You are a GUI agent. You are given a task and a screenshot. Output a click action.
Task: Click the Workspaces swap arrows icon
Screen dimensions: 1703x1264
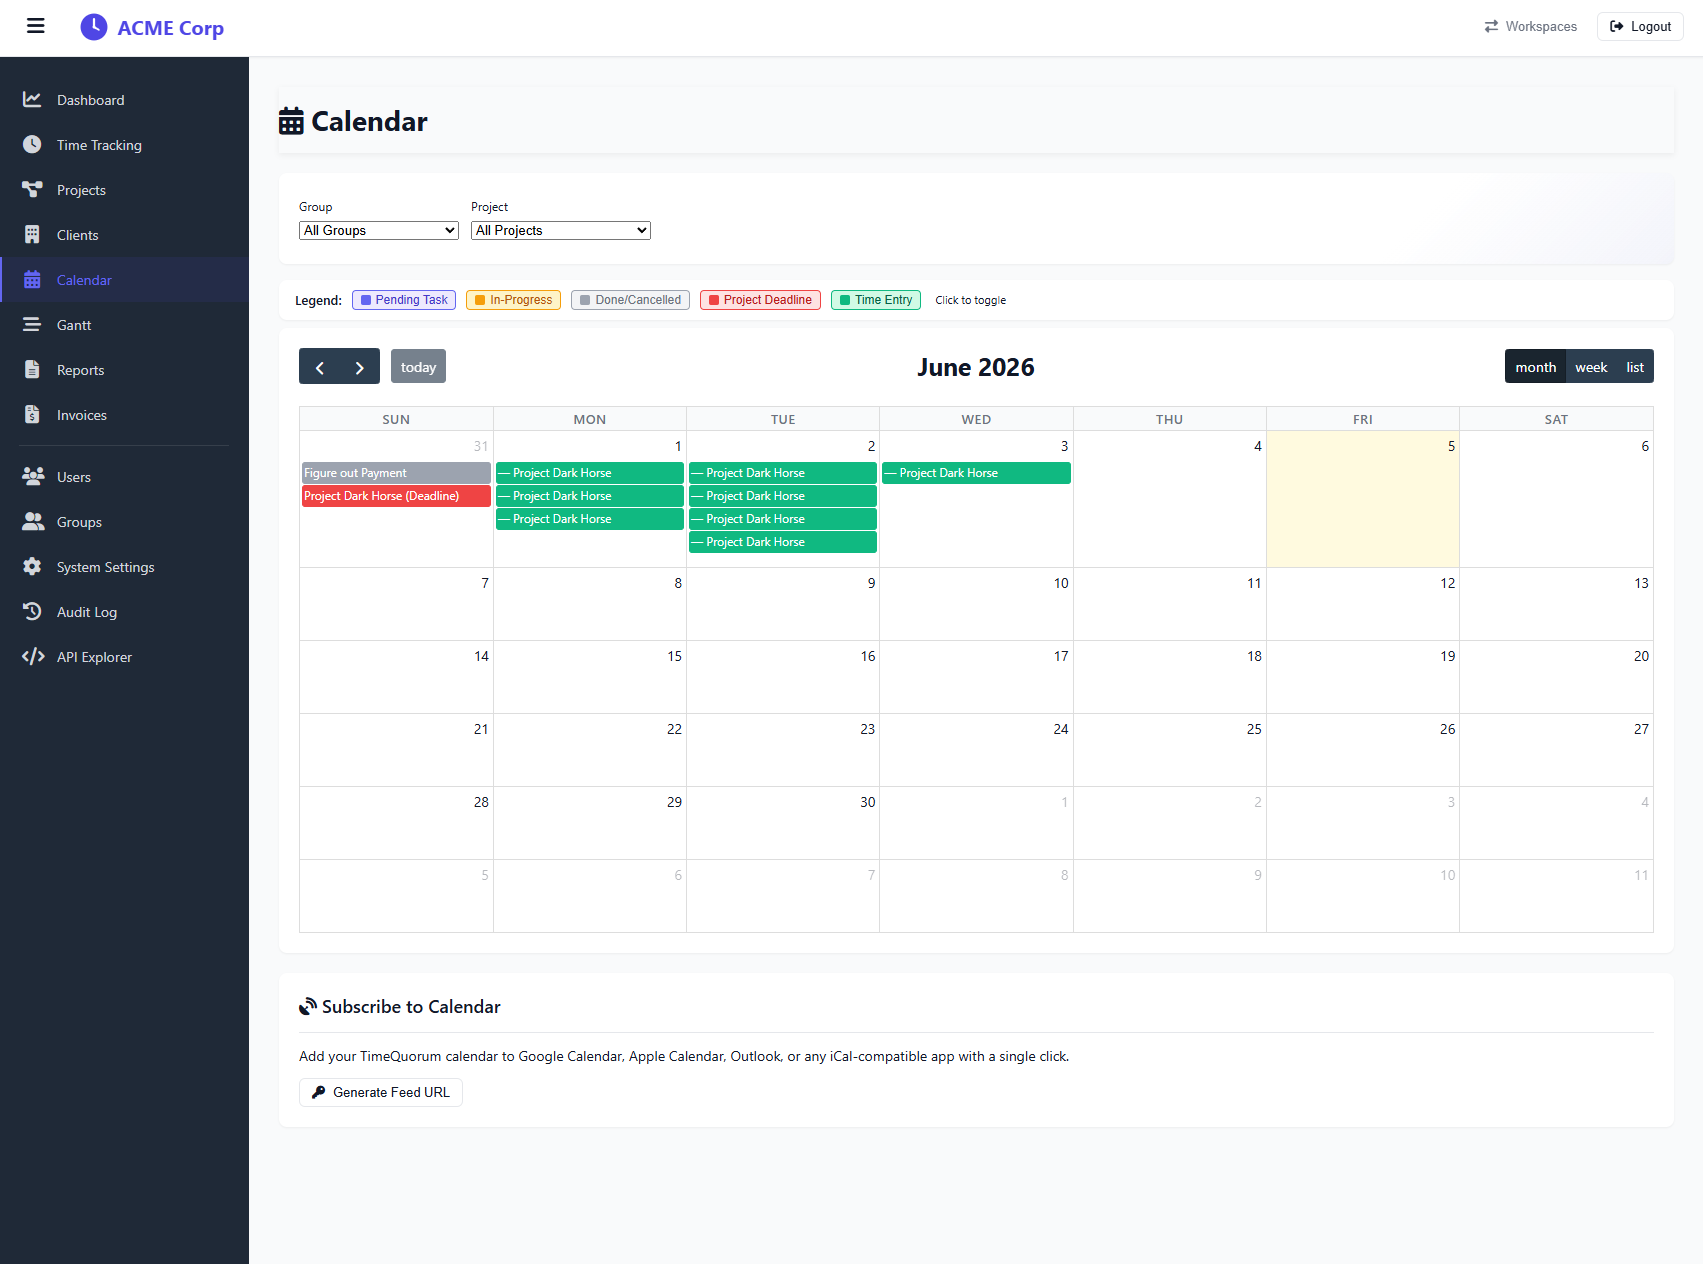pos(1491,27)
